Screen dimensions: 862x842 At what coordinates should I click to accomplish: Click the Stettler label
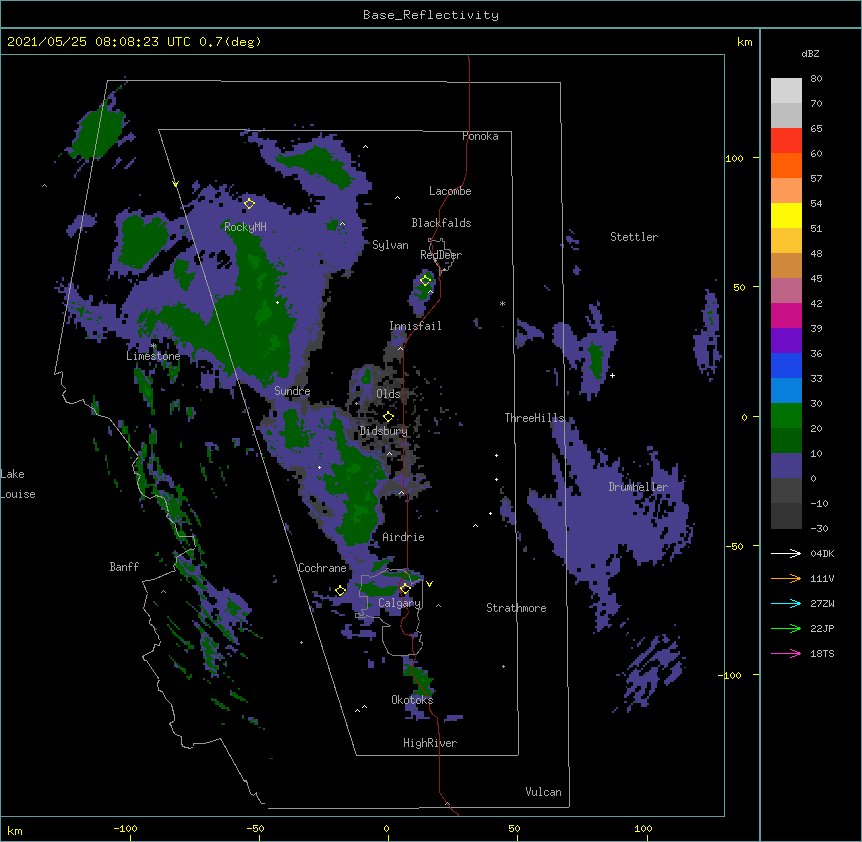click(x=634, y=237)
